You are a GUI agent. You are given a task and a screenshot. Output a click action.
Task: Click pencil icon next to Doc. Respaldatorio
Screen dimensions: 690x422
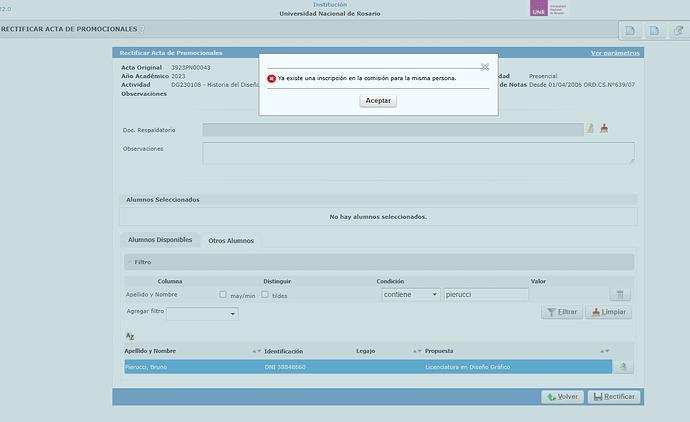click(x=590, y=128)
